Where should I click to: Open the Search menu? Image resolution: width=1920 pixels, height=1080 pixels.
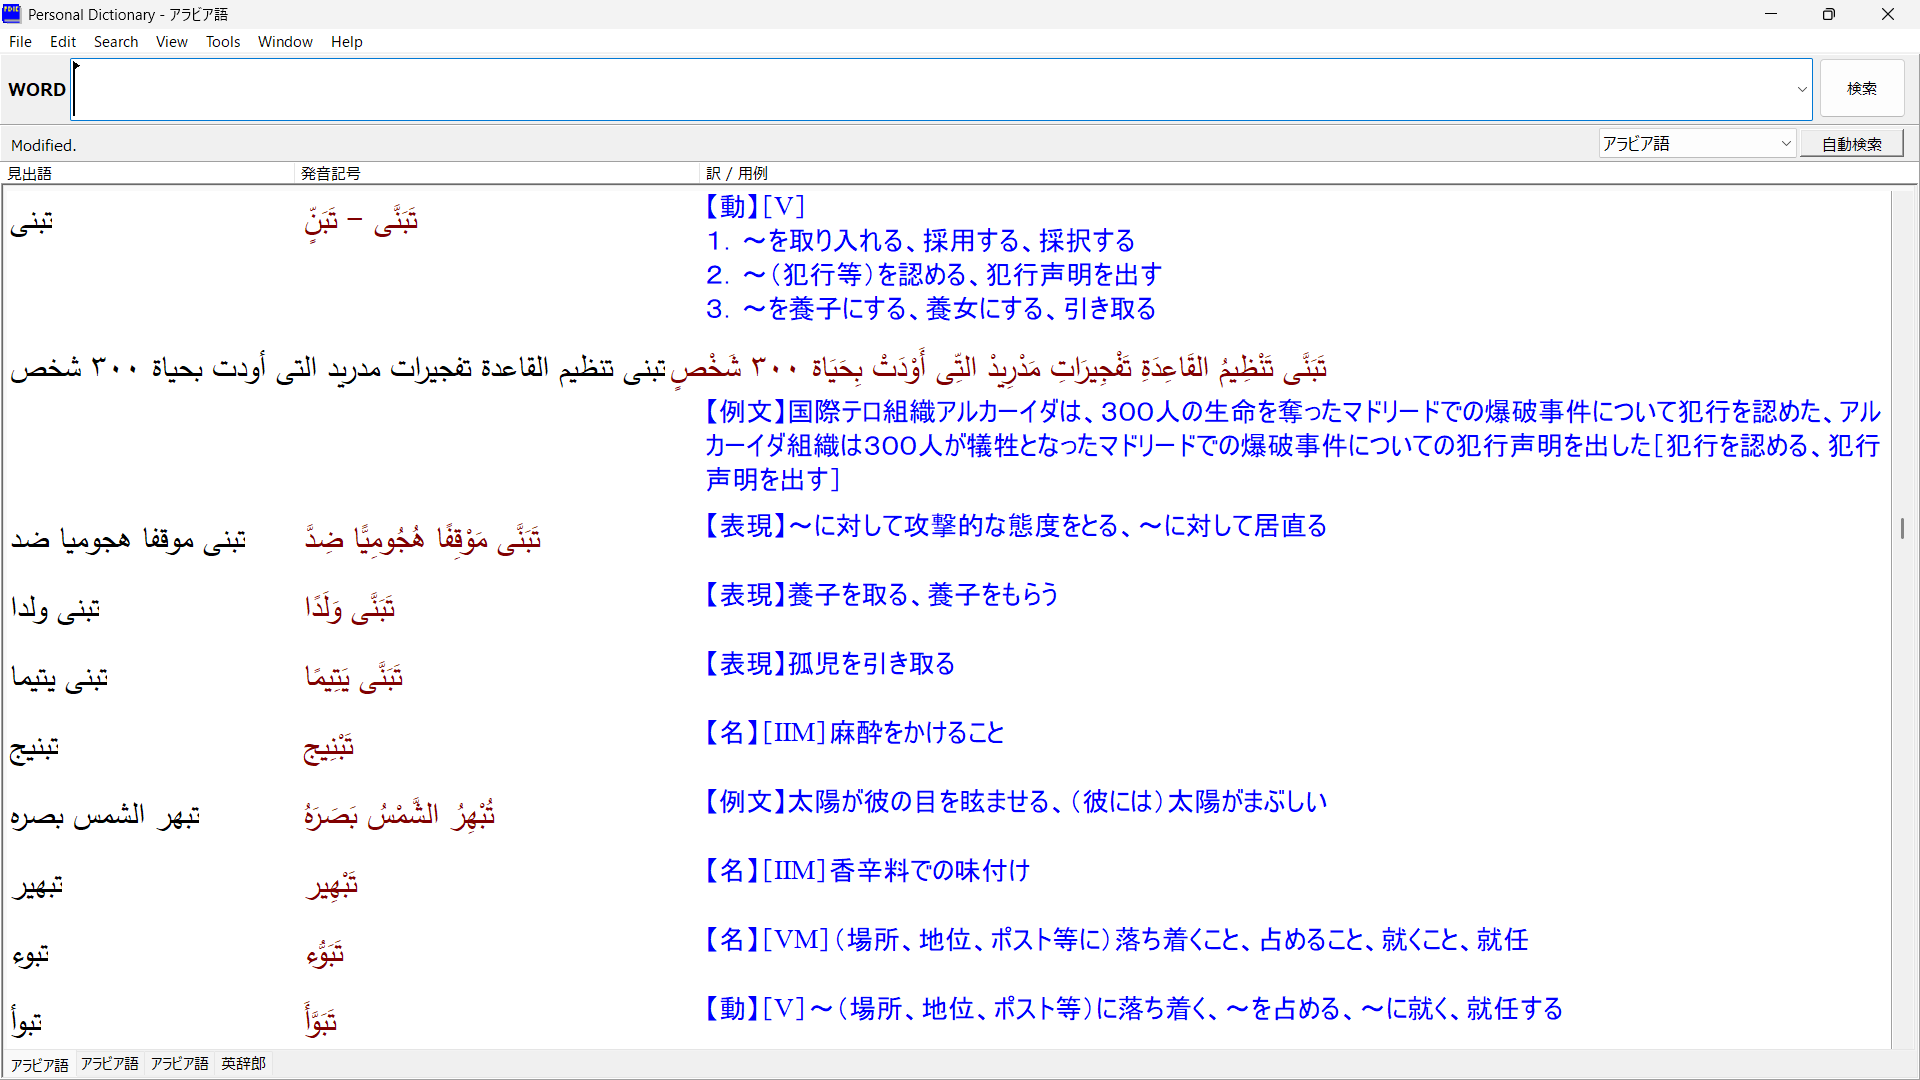(116, 42)
